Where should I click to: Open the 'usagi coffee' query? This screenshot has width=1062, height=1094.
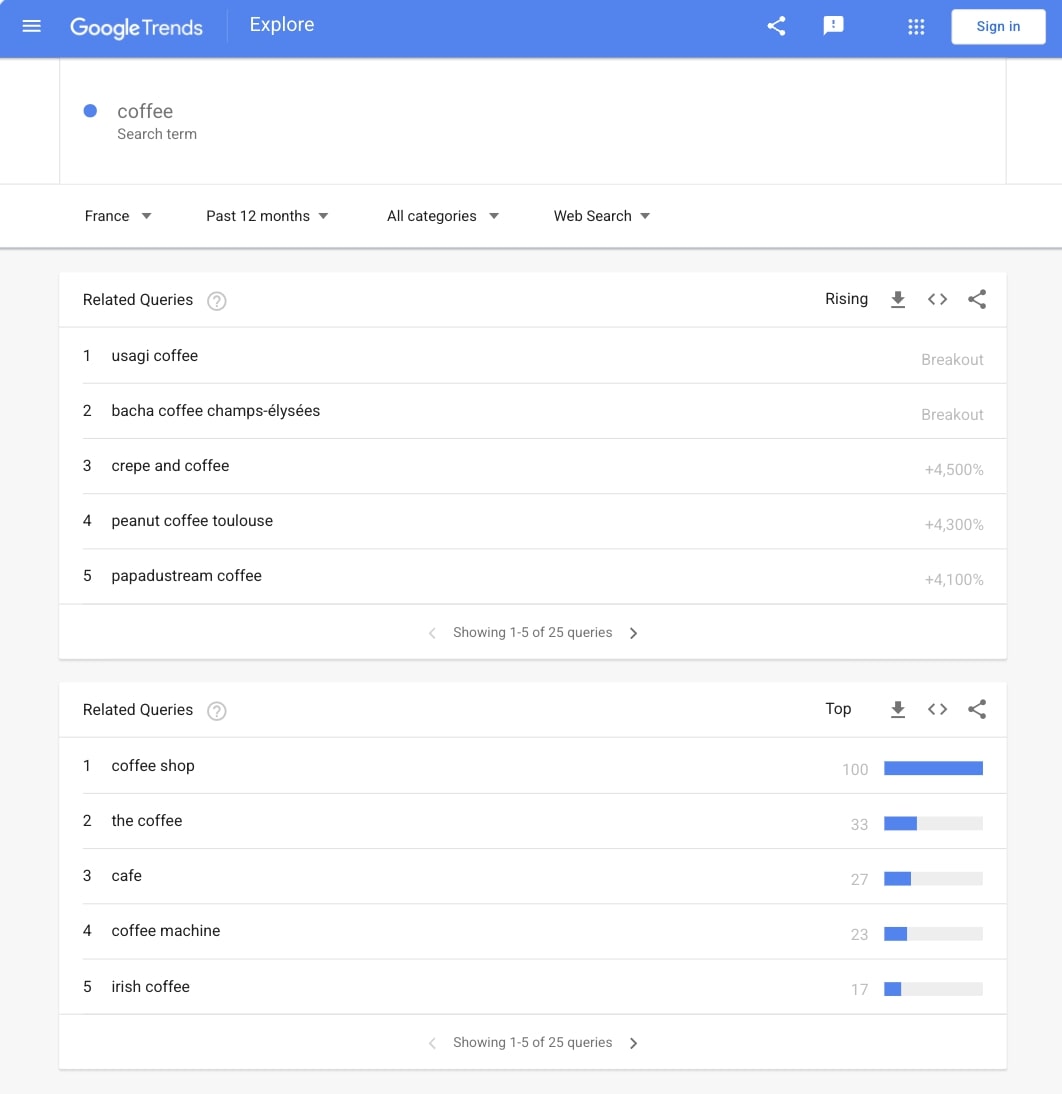(x=155, y=356)
